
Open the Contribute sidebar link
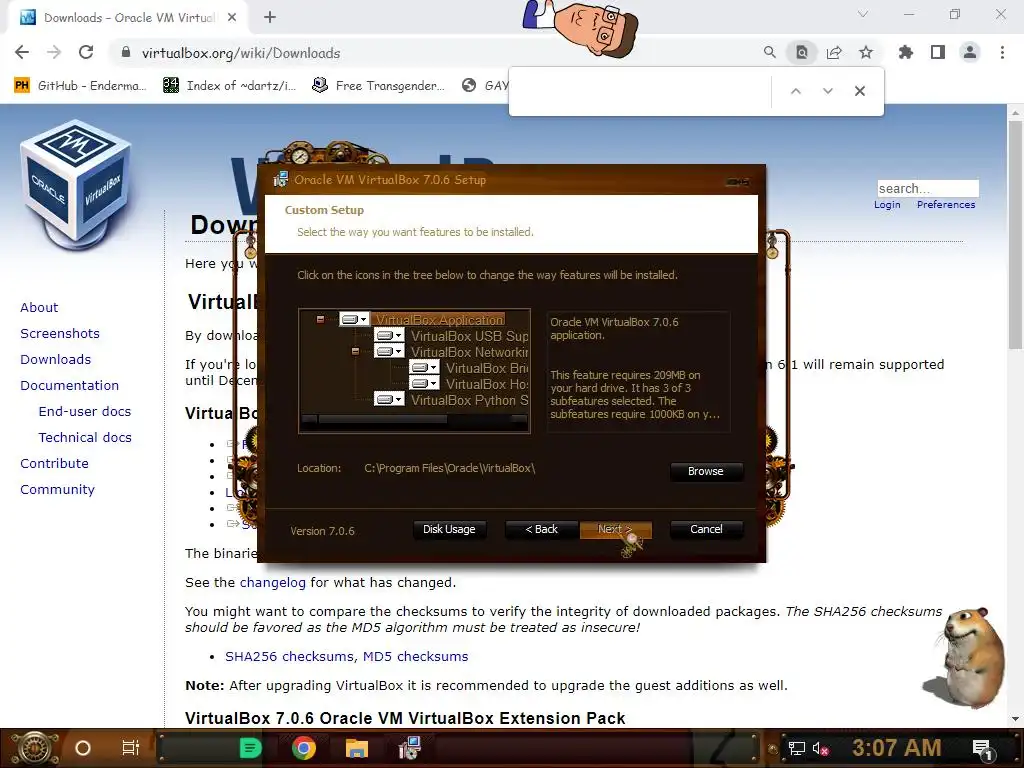click(54, 464)
